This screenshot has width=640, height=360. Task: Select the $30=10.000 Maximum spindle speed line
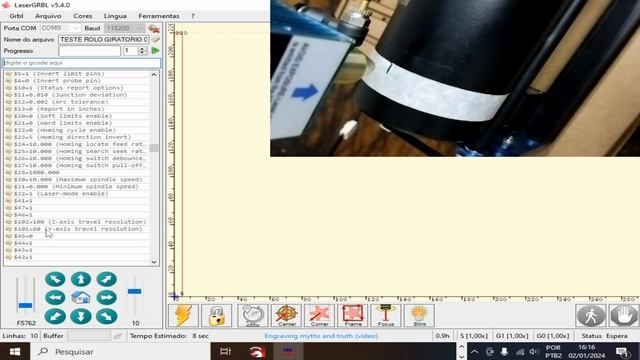pos(76,179)
